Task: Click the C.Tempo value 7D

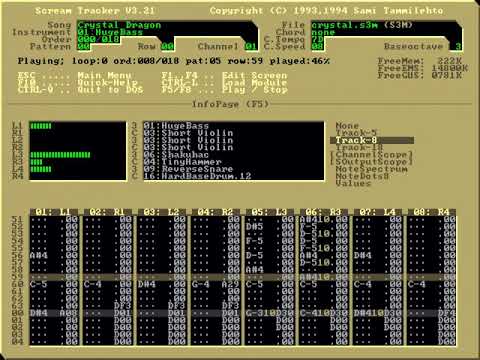Action: (318, 39)
